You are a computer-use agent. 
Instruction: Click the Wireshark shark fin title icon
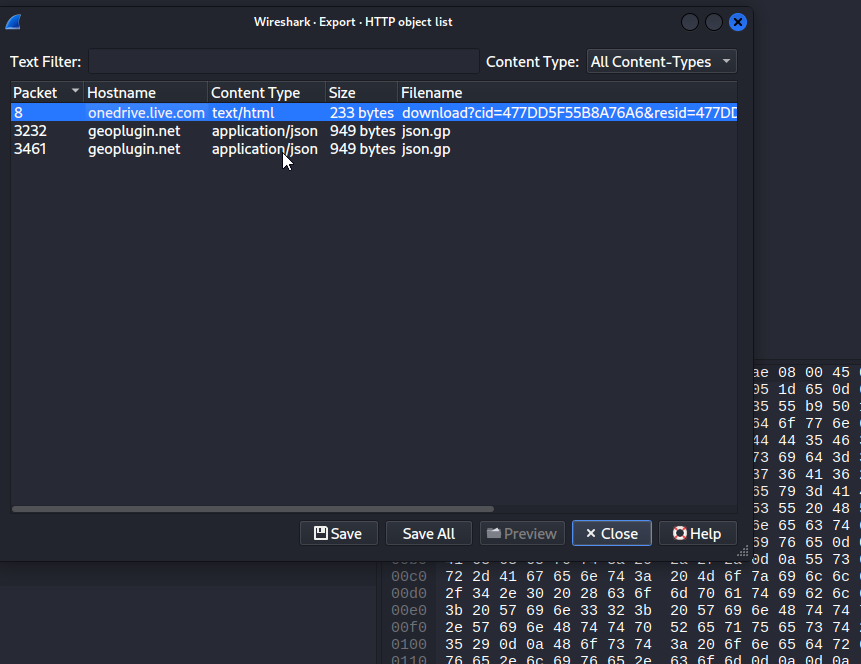coord(13,22)
